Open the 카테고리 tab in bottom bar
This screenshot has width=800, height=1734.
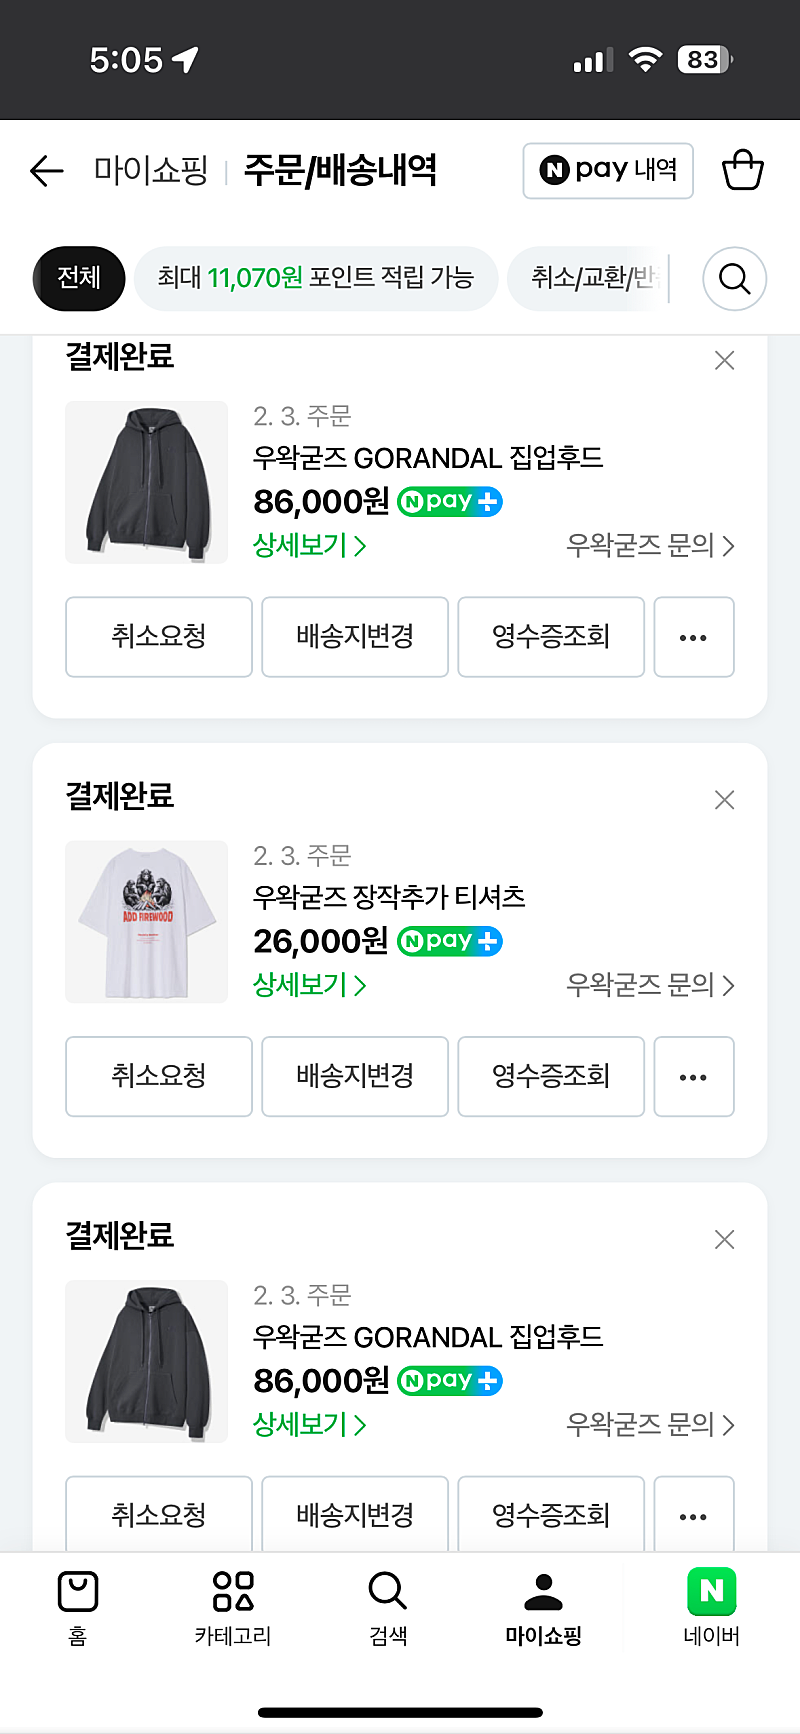233,1605
